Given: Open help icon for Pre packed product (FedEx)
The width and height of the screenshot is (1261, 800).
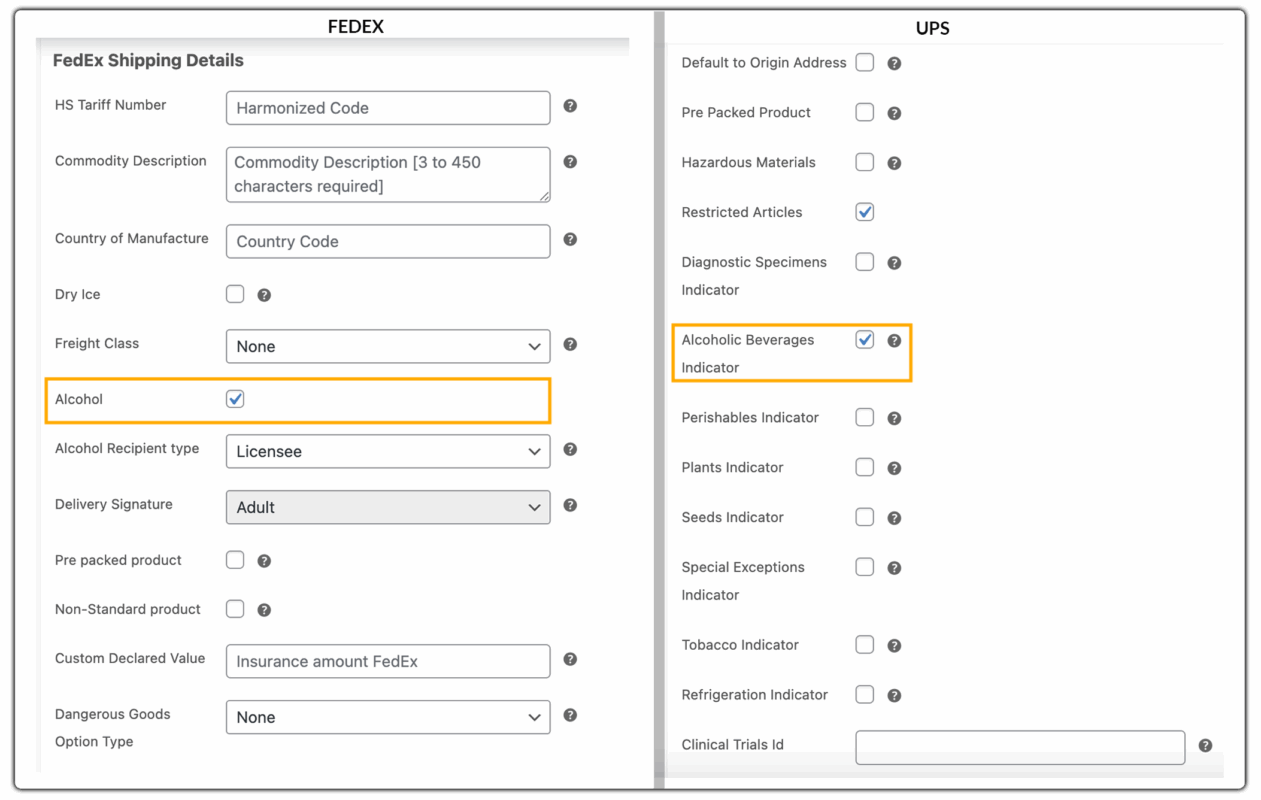Looking at the screenshot, I should [264, 561].
